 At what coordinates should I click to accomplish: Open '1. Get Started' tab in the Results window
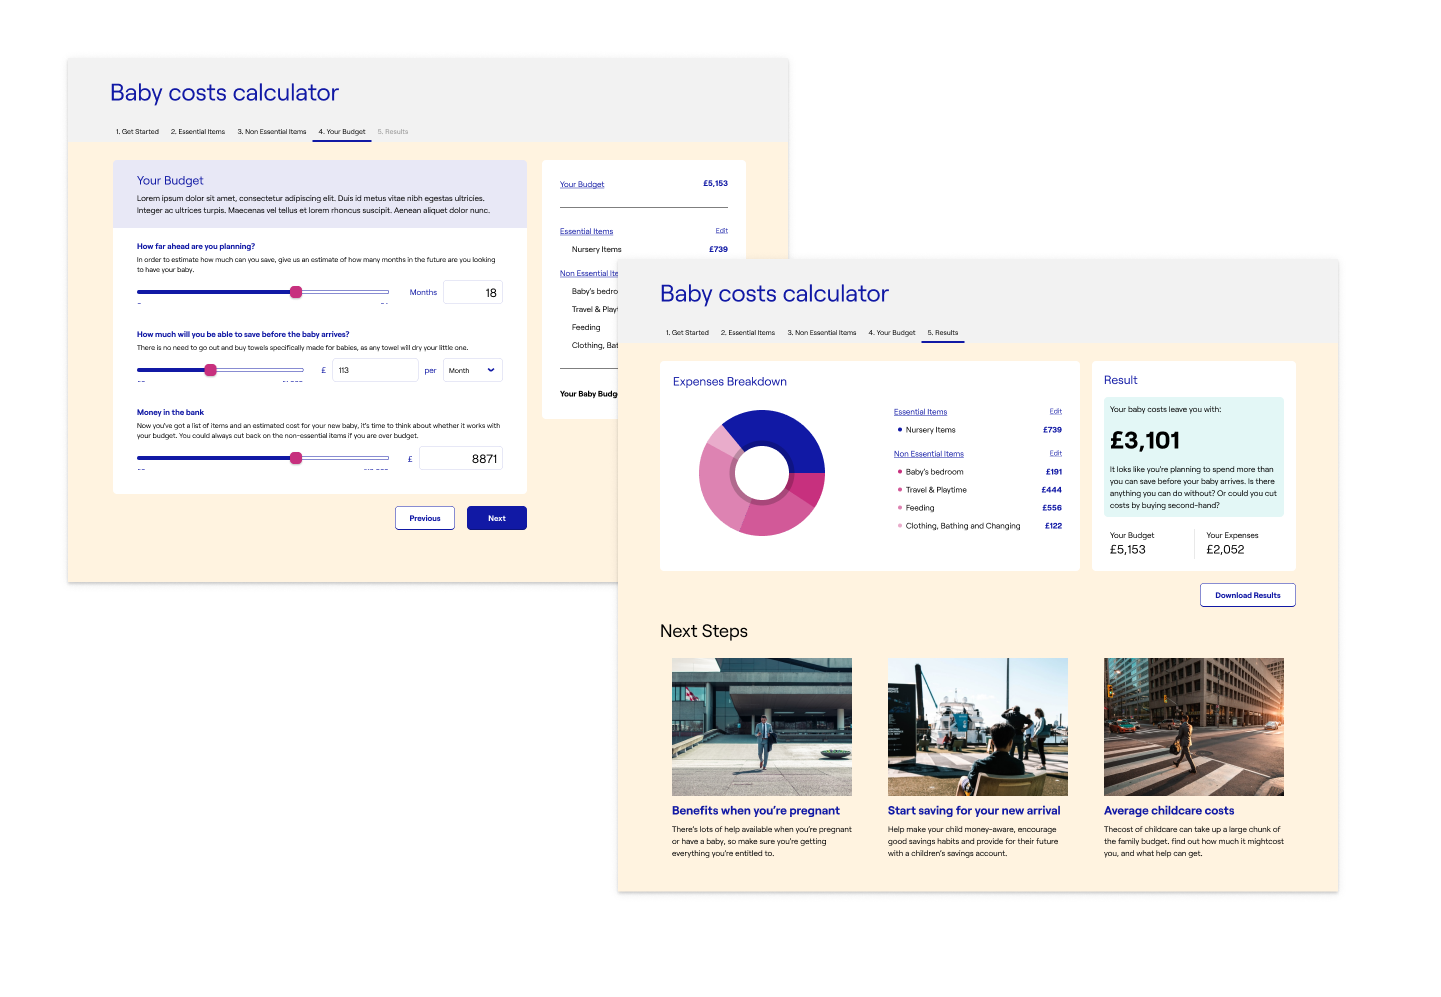pos(687,333)
